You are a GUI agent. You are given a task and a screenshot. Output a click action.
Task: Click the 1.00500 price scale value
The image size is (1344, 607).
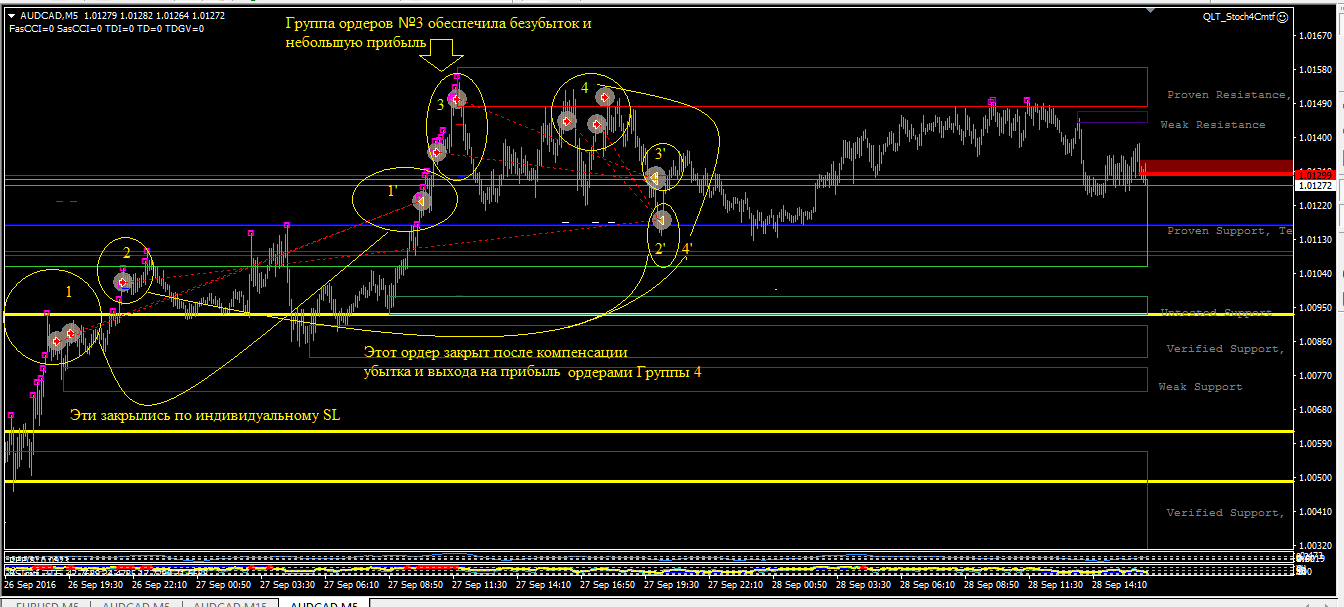click(x=1316, y=478)
